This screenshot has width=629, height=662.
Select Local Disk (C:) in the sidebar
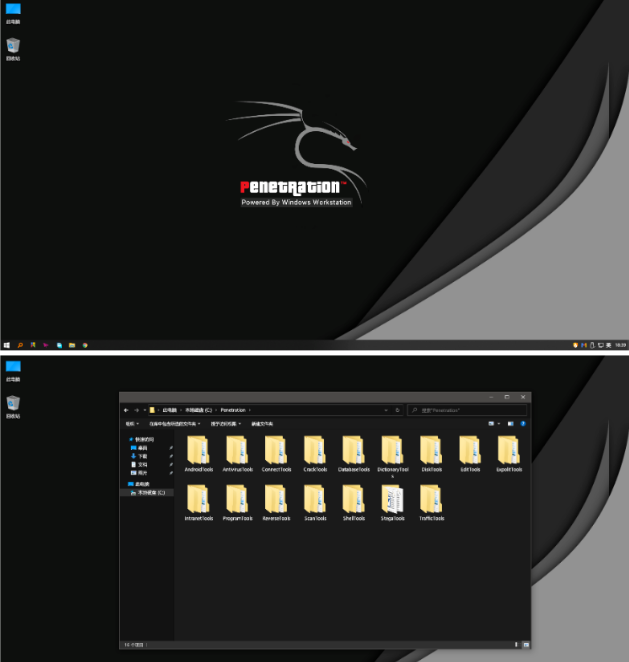(x=148, y=493)
